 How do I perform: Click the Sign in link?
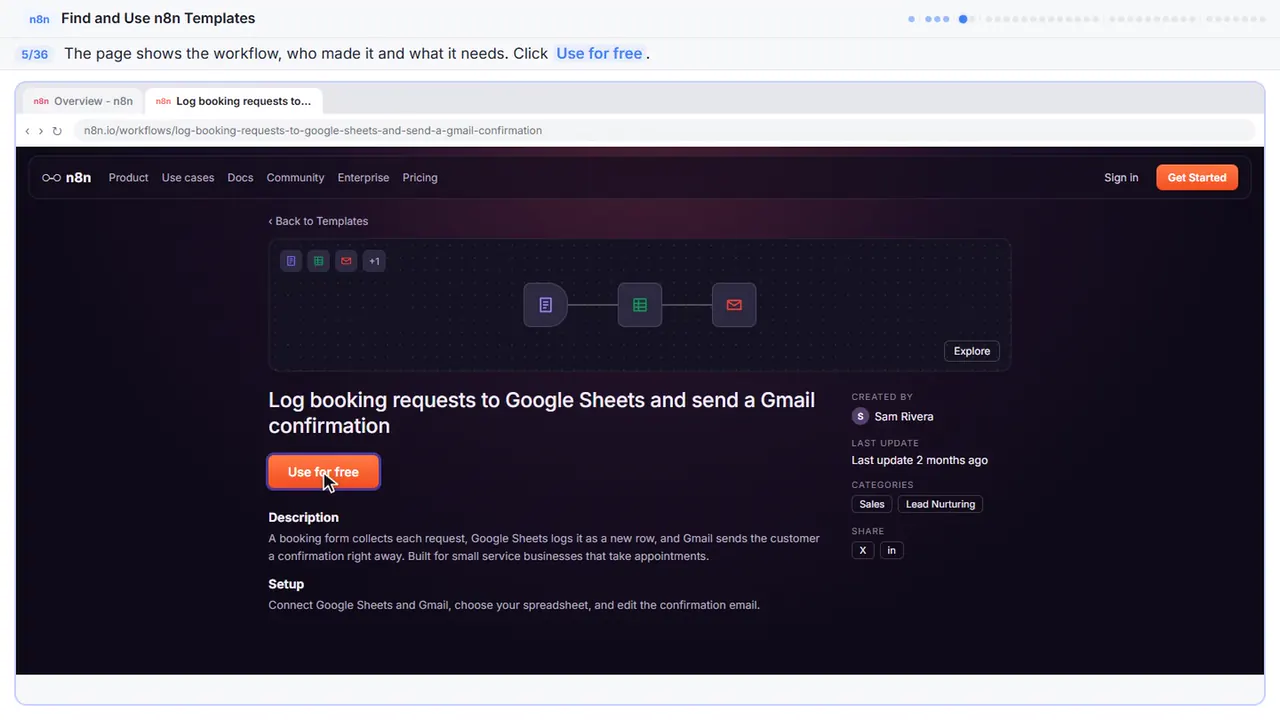(1121, 177)
